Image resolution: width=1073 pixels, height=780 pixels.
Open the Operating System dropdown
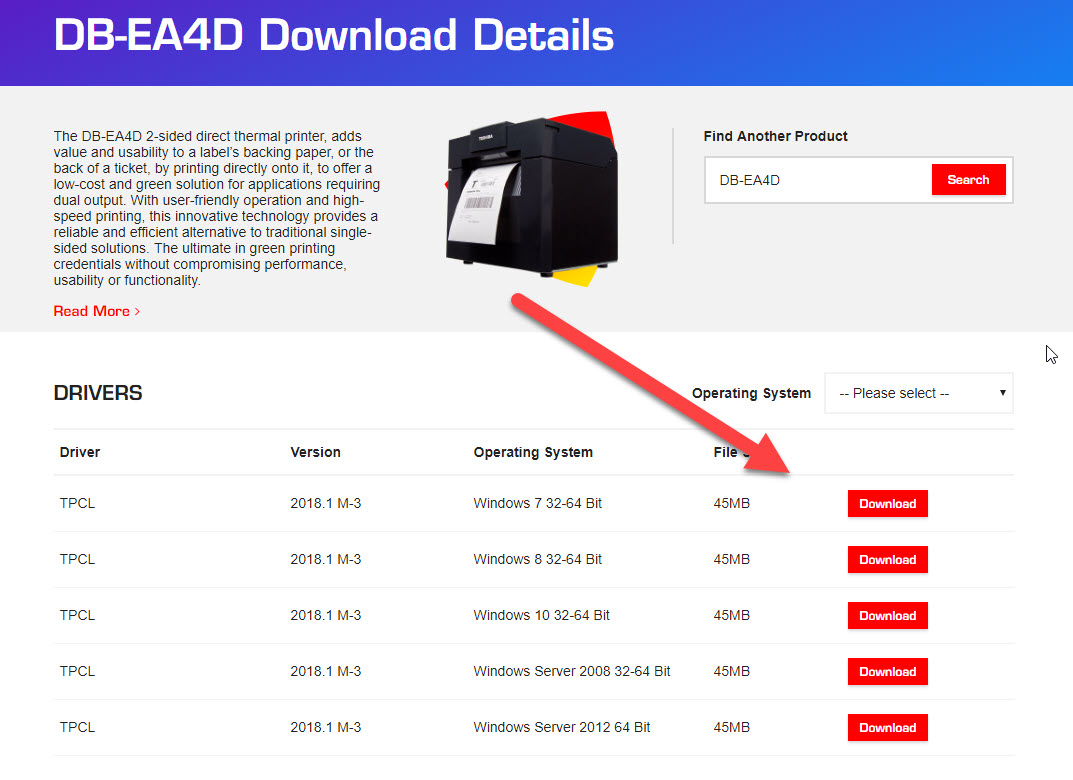(918, 393)
